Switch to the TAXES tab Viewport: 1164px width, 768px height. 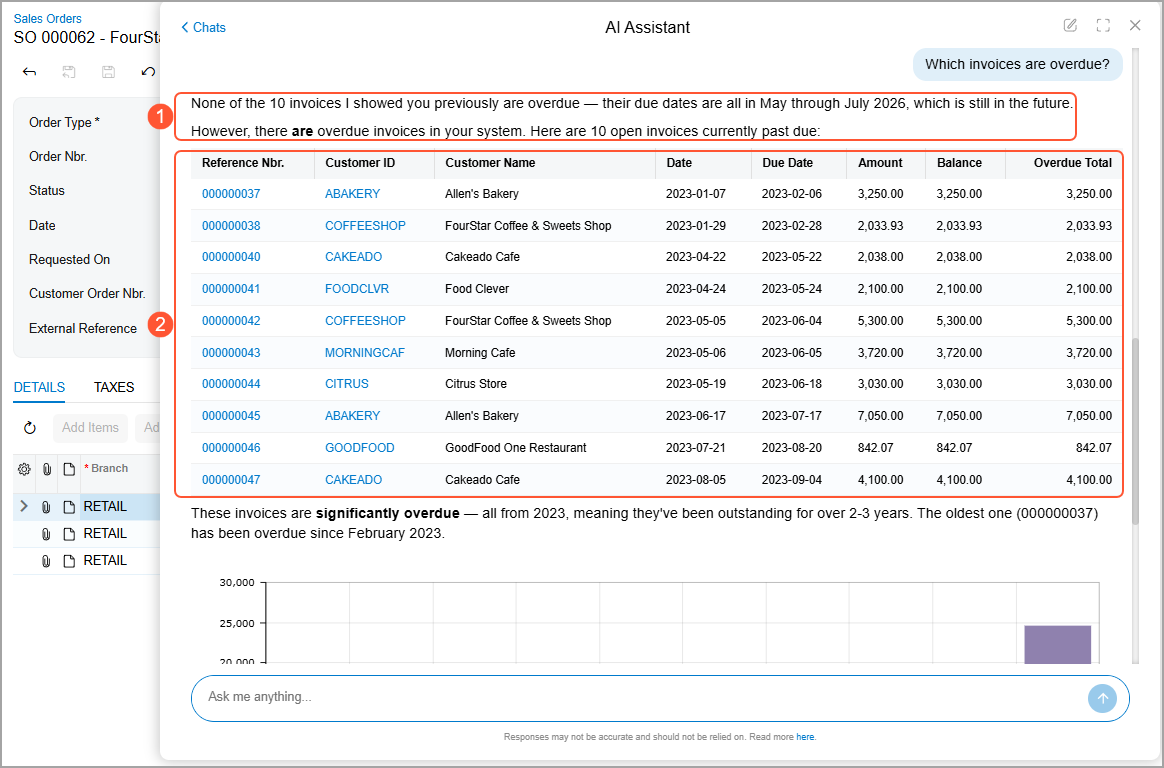coord(114,387)
